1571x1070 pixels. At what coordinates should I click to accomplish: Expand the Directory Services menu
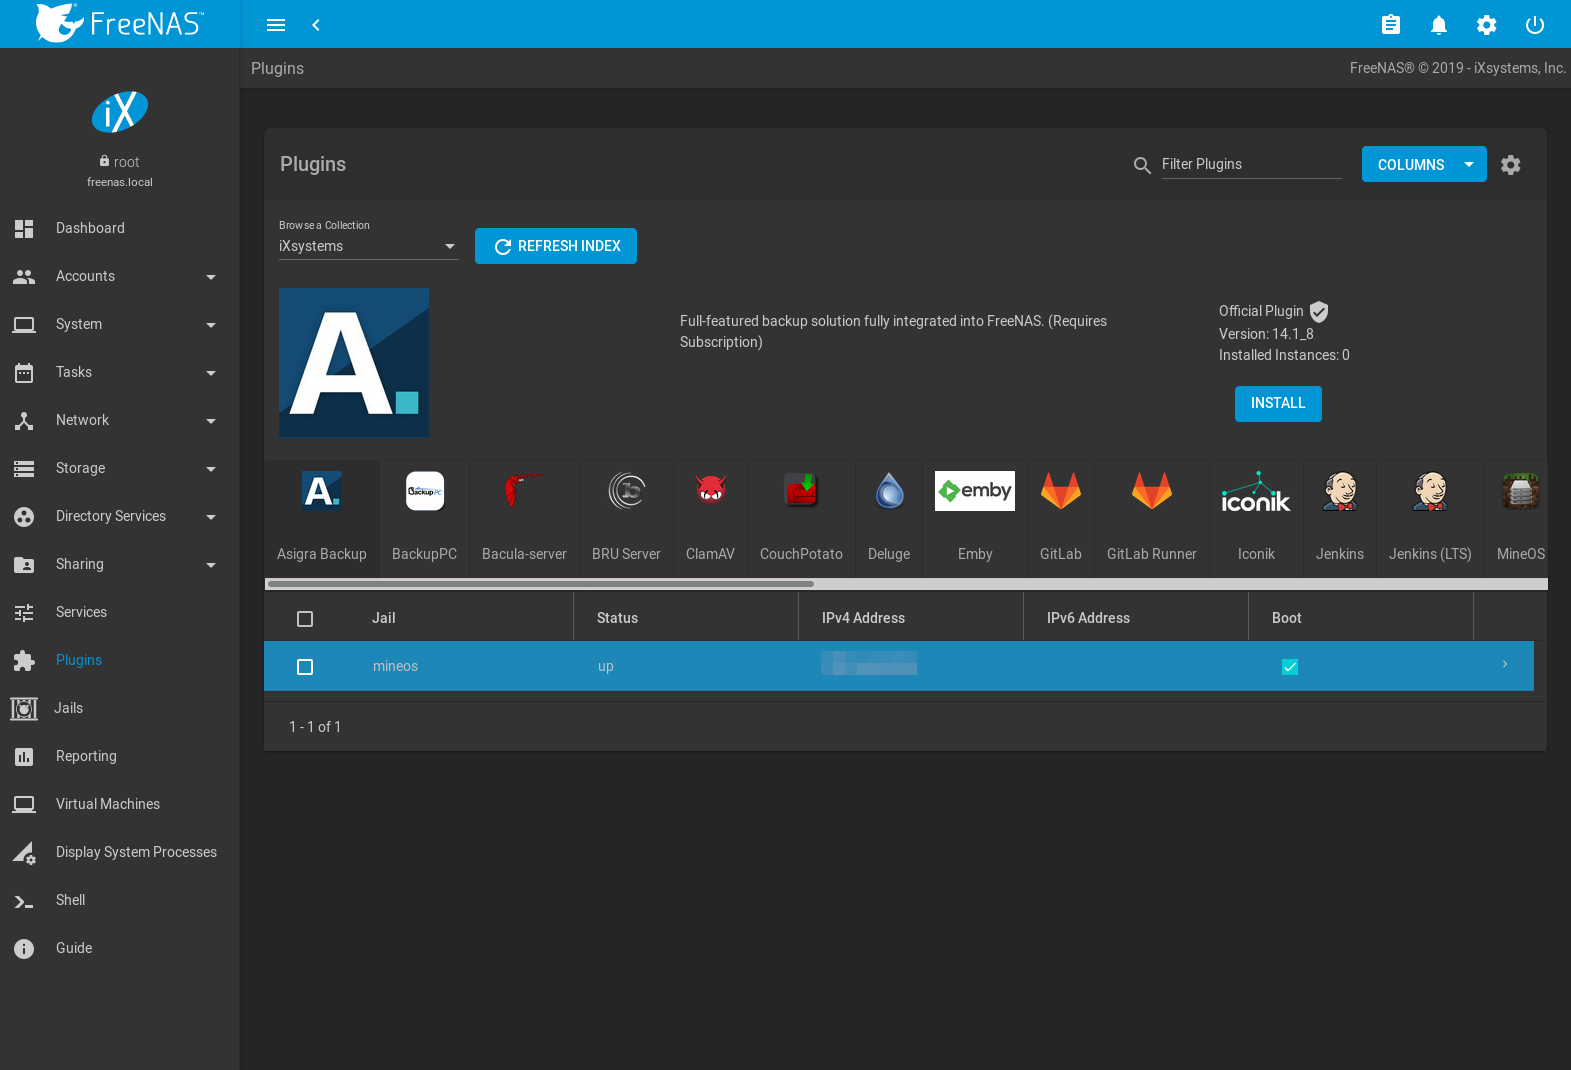(120, 516)
